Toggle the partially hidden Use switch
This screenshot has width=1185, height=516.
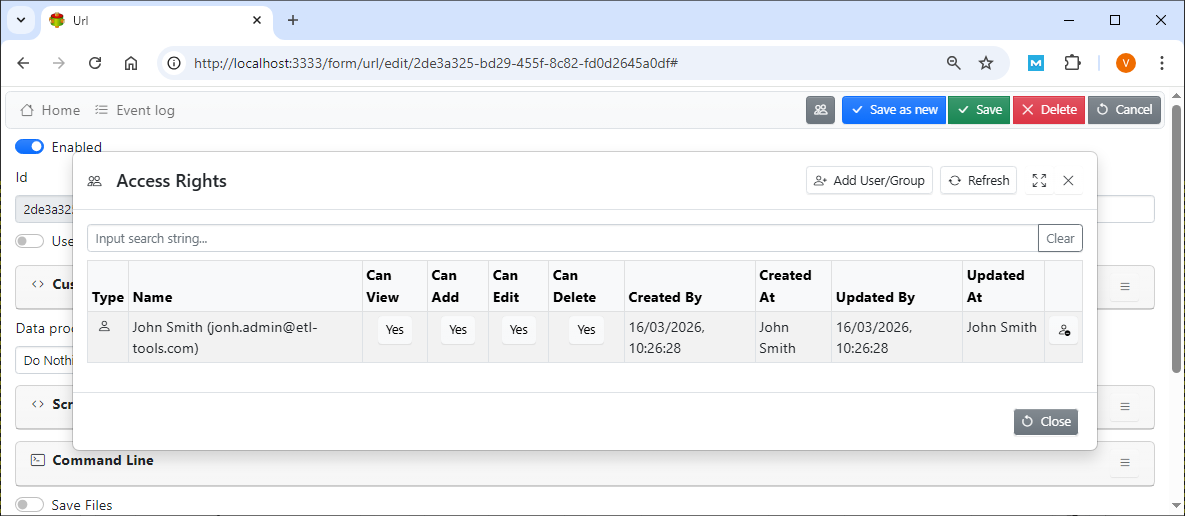(x=29, y=241)
